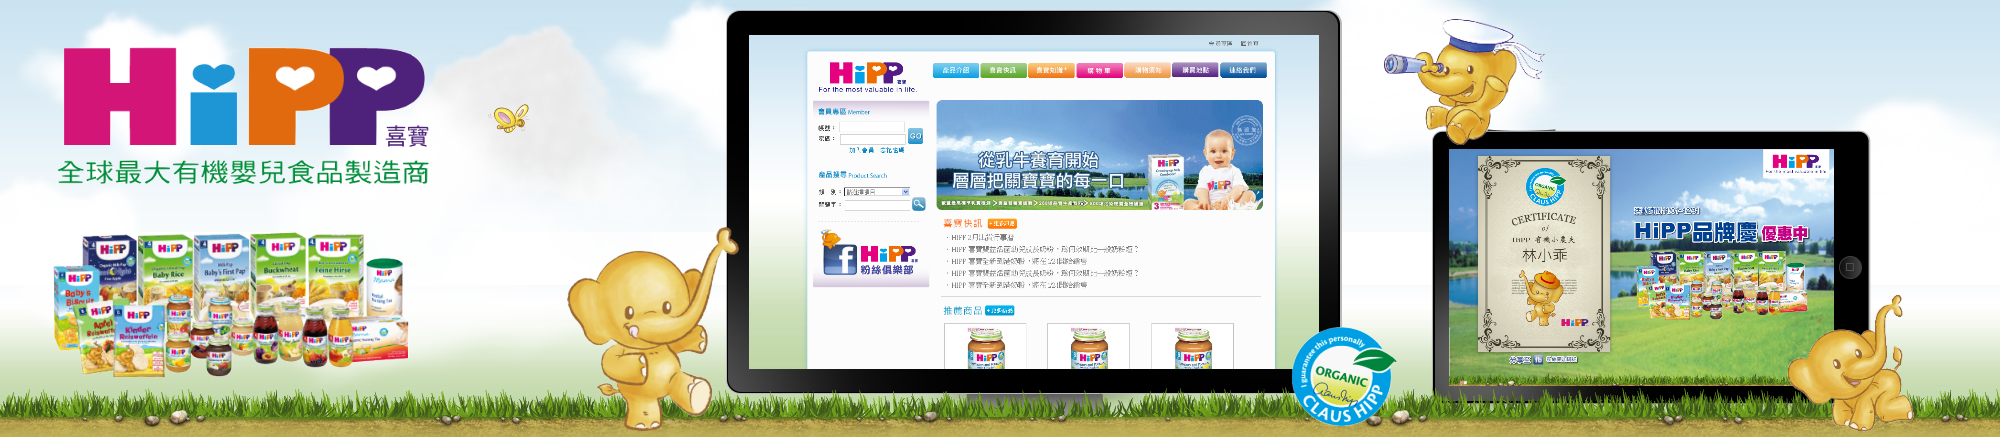2000x437 pixels.
Task: Select the peach-colored nav tab
Action: 1147,70
